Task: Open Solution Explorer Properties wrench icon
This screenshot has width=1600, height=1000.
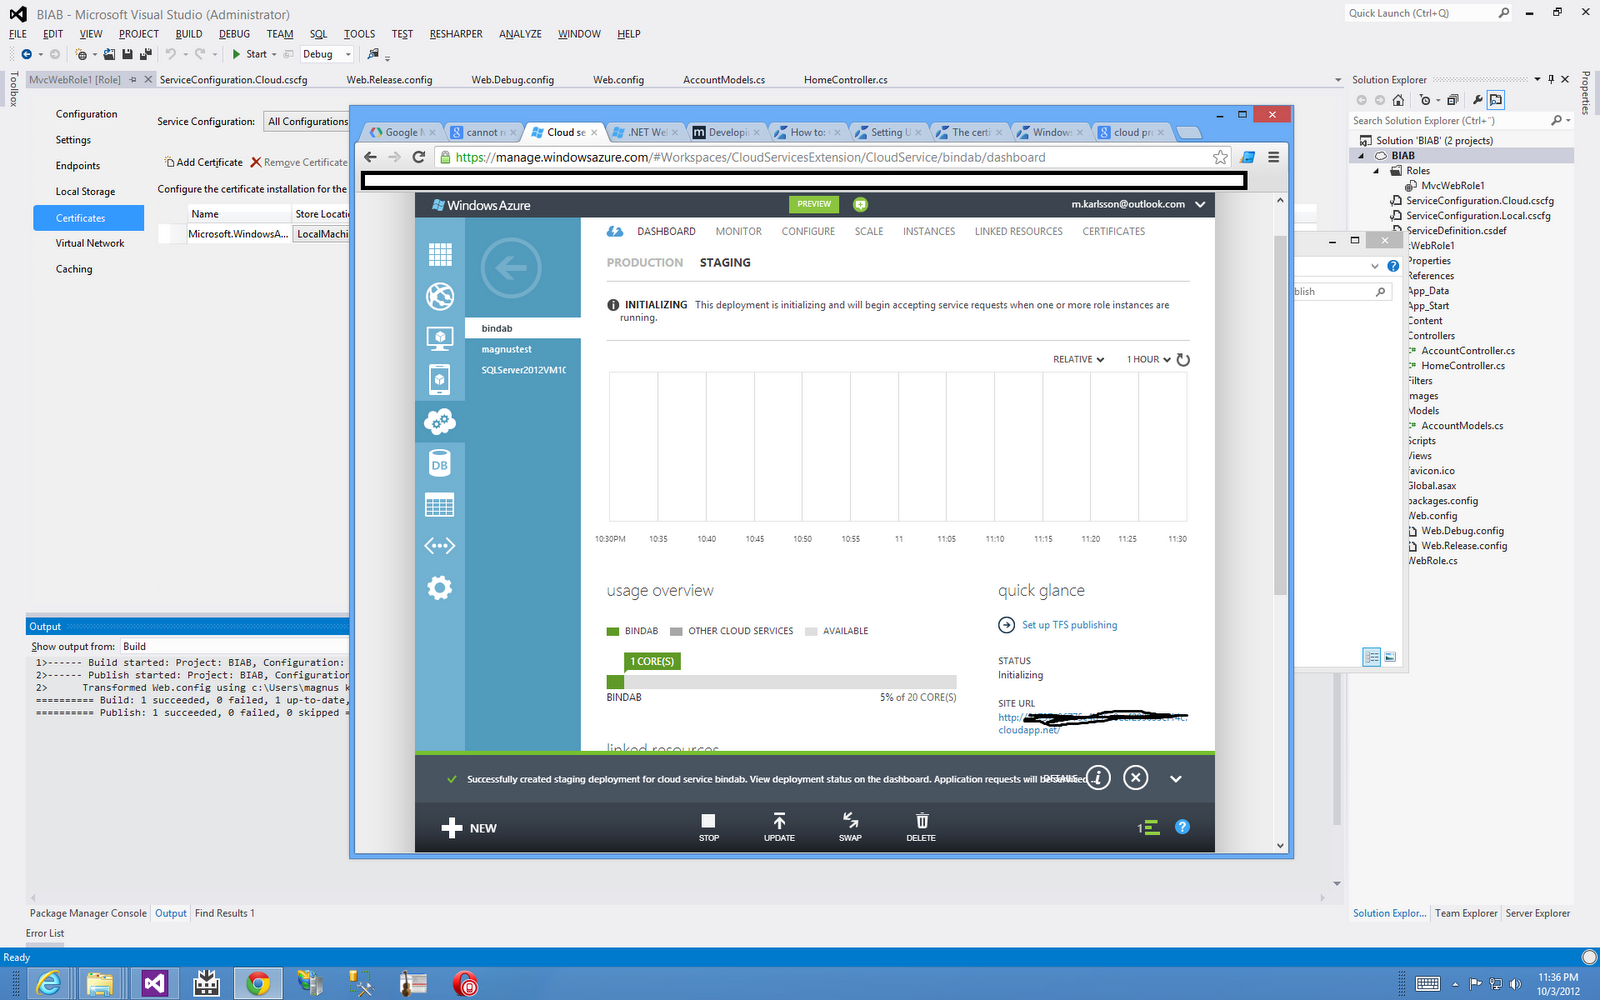Action: pos(1477,100)
